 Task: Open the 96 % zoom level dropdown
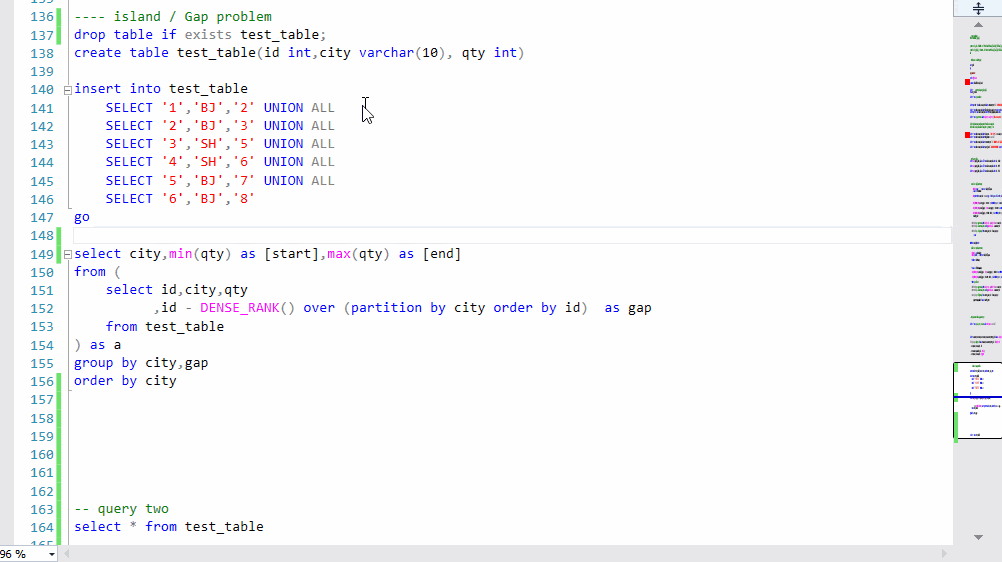(52, 554)
